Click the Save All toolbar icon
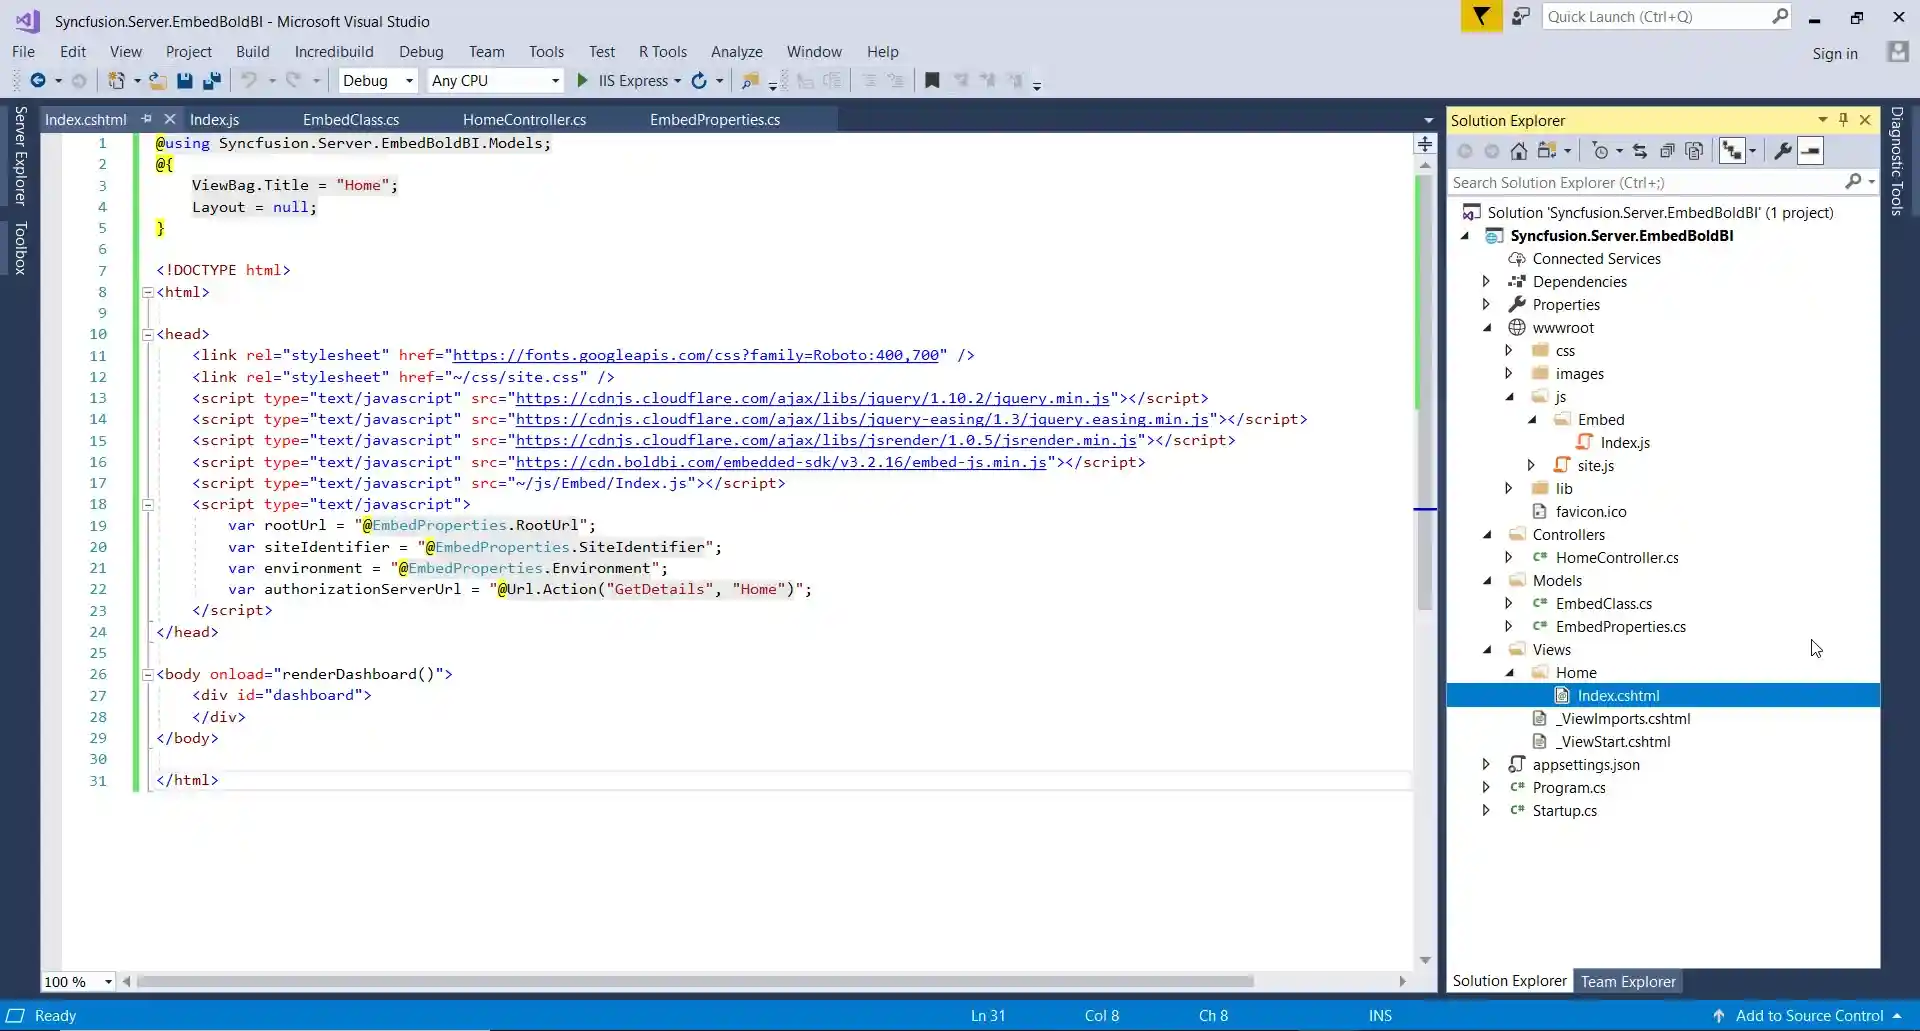 (x=211, y=81)
